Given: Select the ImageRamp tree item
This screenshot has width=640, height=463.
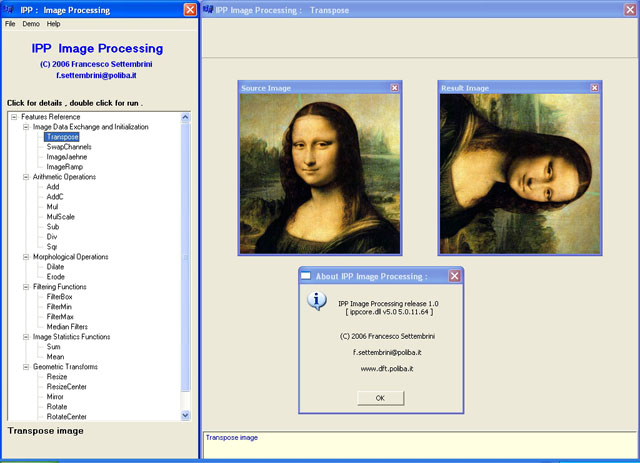Looking at the screenshot, I should pos(65,167).
